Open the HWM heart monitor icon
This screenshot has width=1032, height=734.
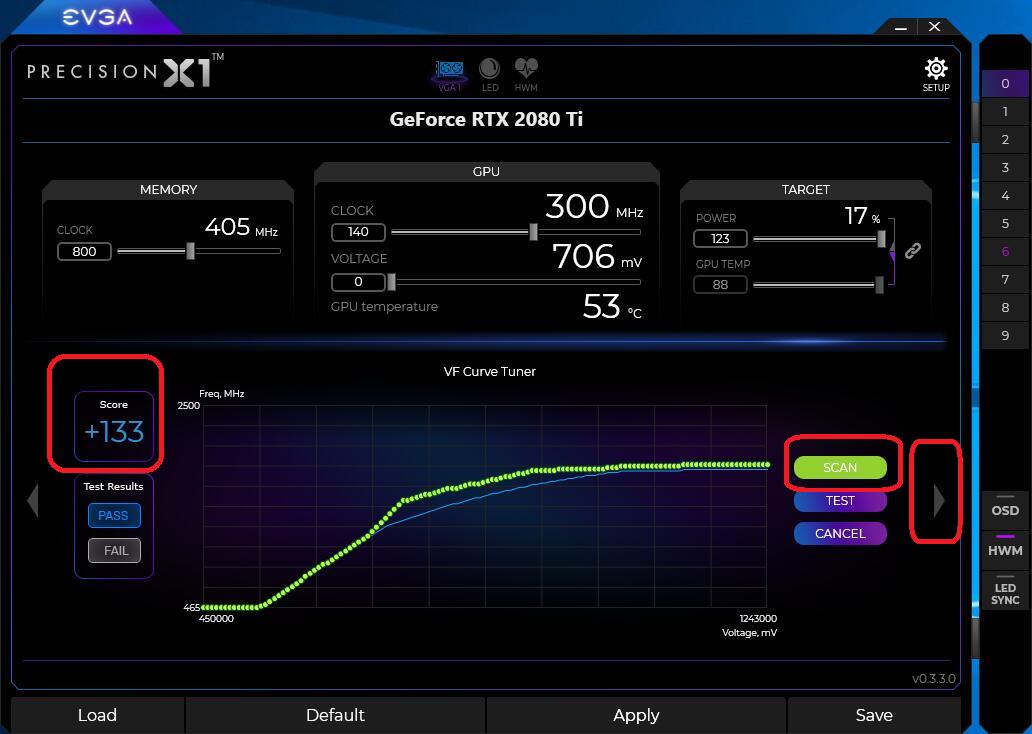click(x=526, y=74)
